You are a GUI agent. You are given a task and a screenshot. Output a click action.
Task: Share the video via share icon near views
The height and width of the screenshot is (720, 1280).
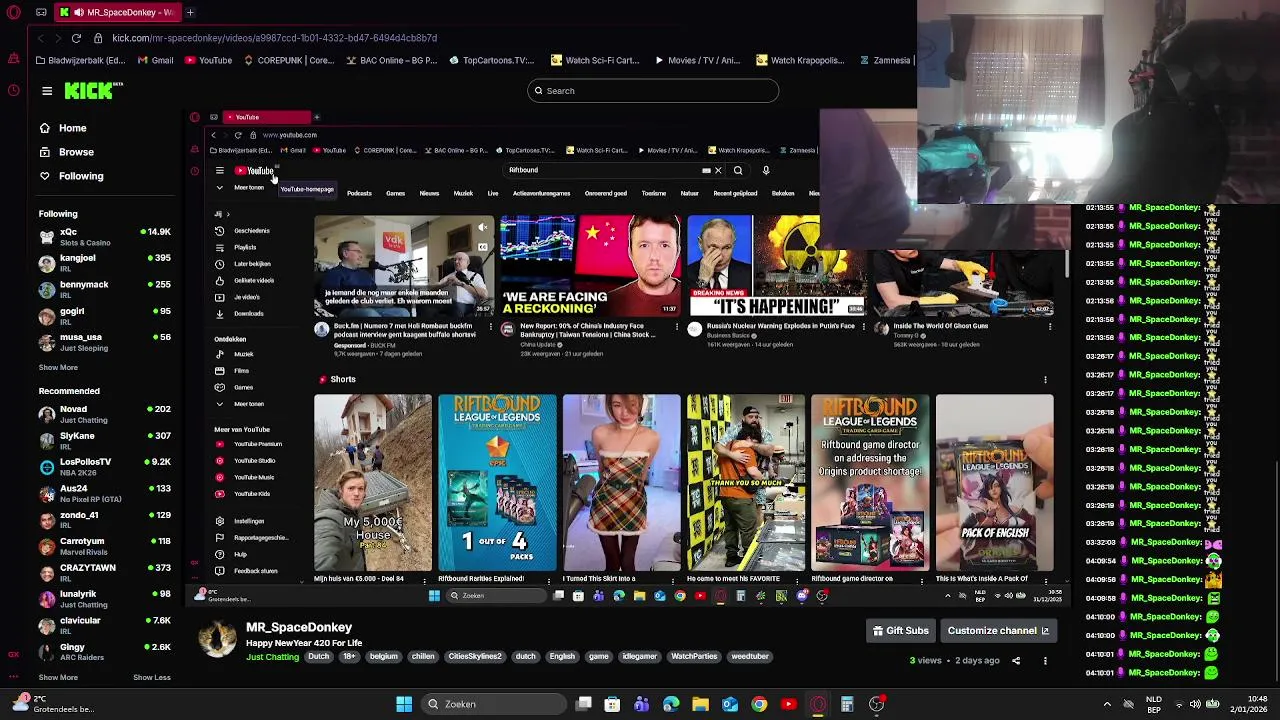tap(1016, 660)
